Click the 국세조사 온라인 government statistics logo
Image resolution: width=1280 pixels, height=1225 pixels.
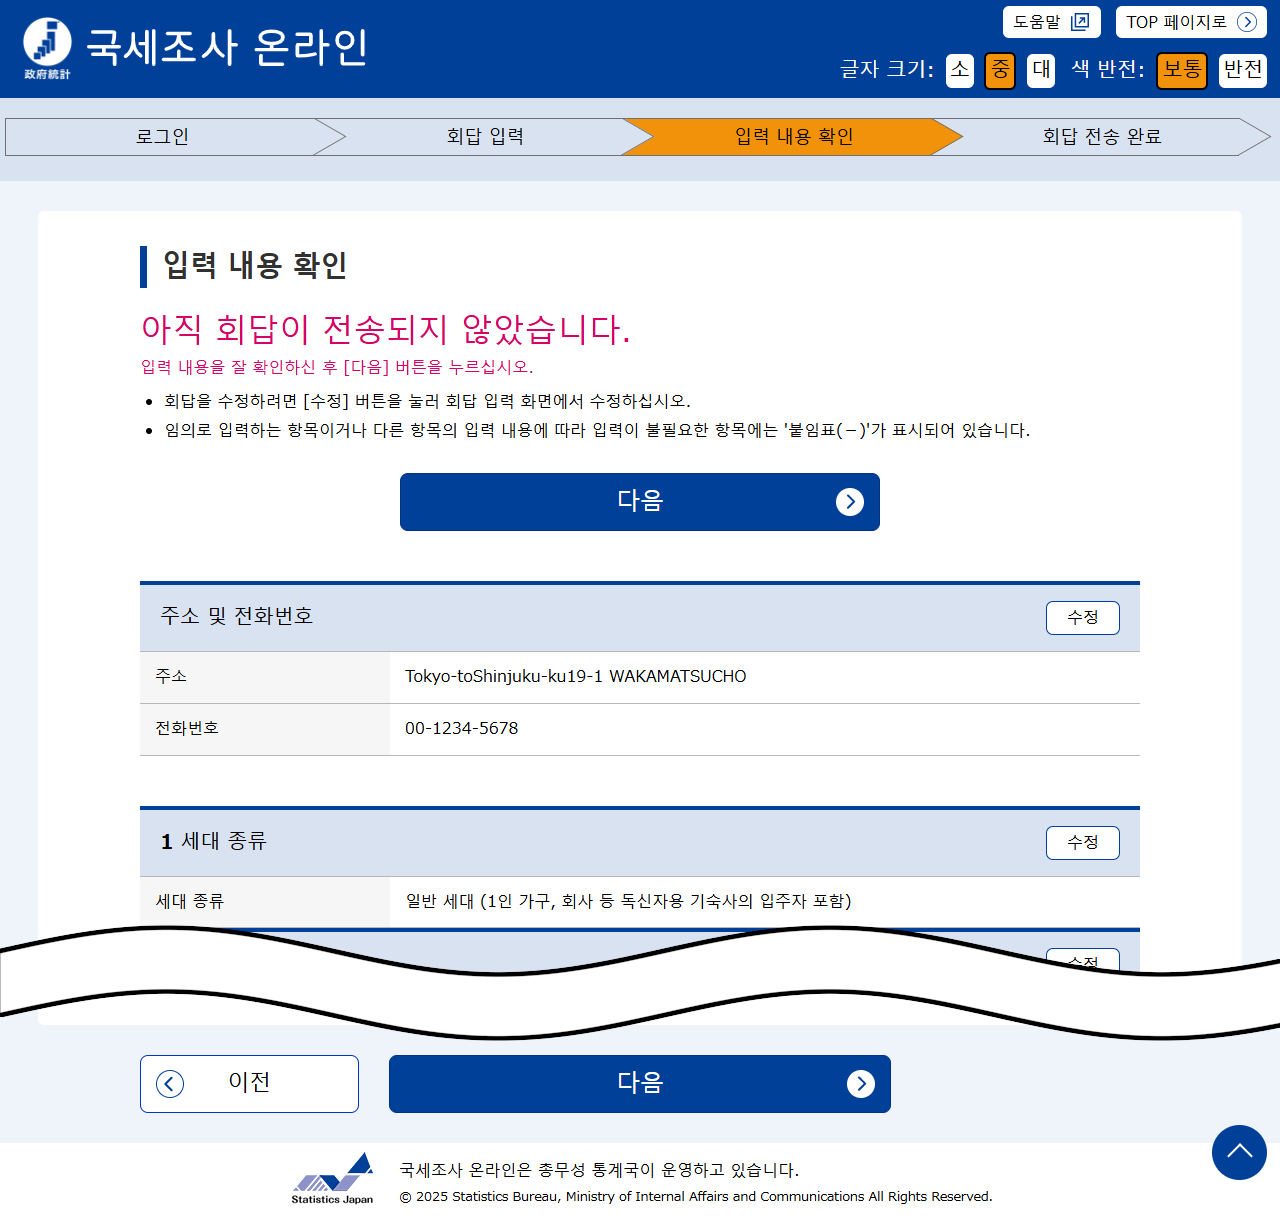point(47,47)
